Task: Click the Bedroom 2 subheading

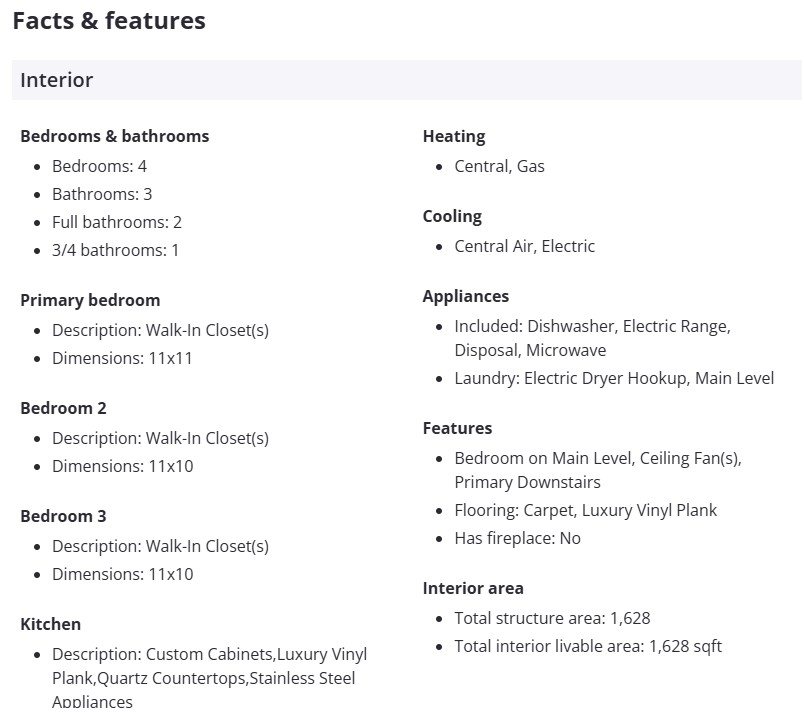Action: tap(63, 408)
